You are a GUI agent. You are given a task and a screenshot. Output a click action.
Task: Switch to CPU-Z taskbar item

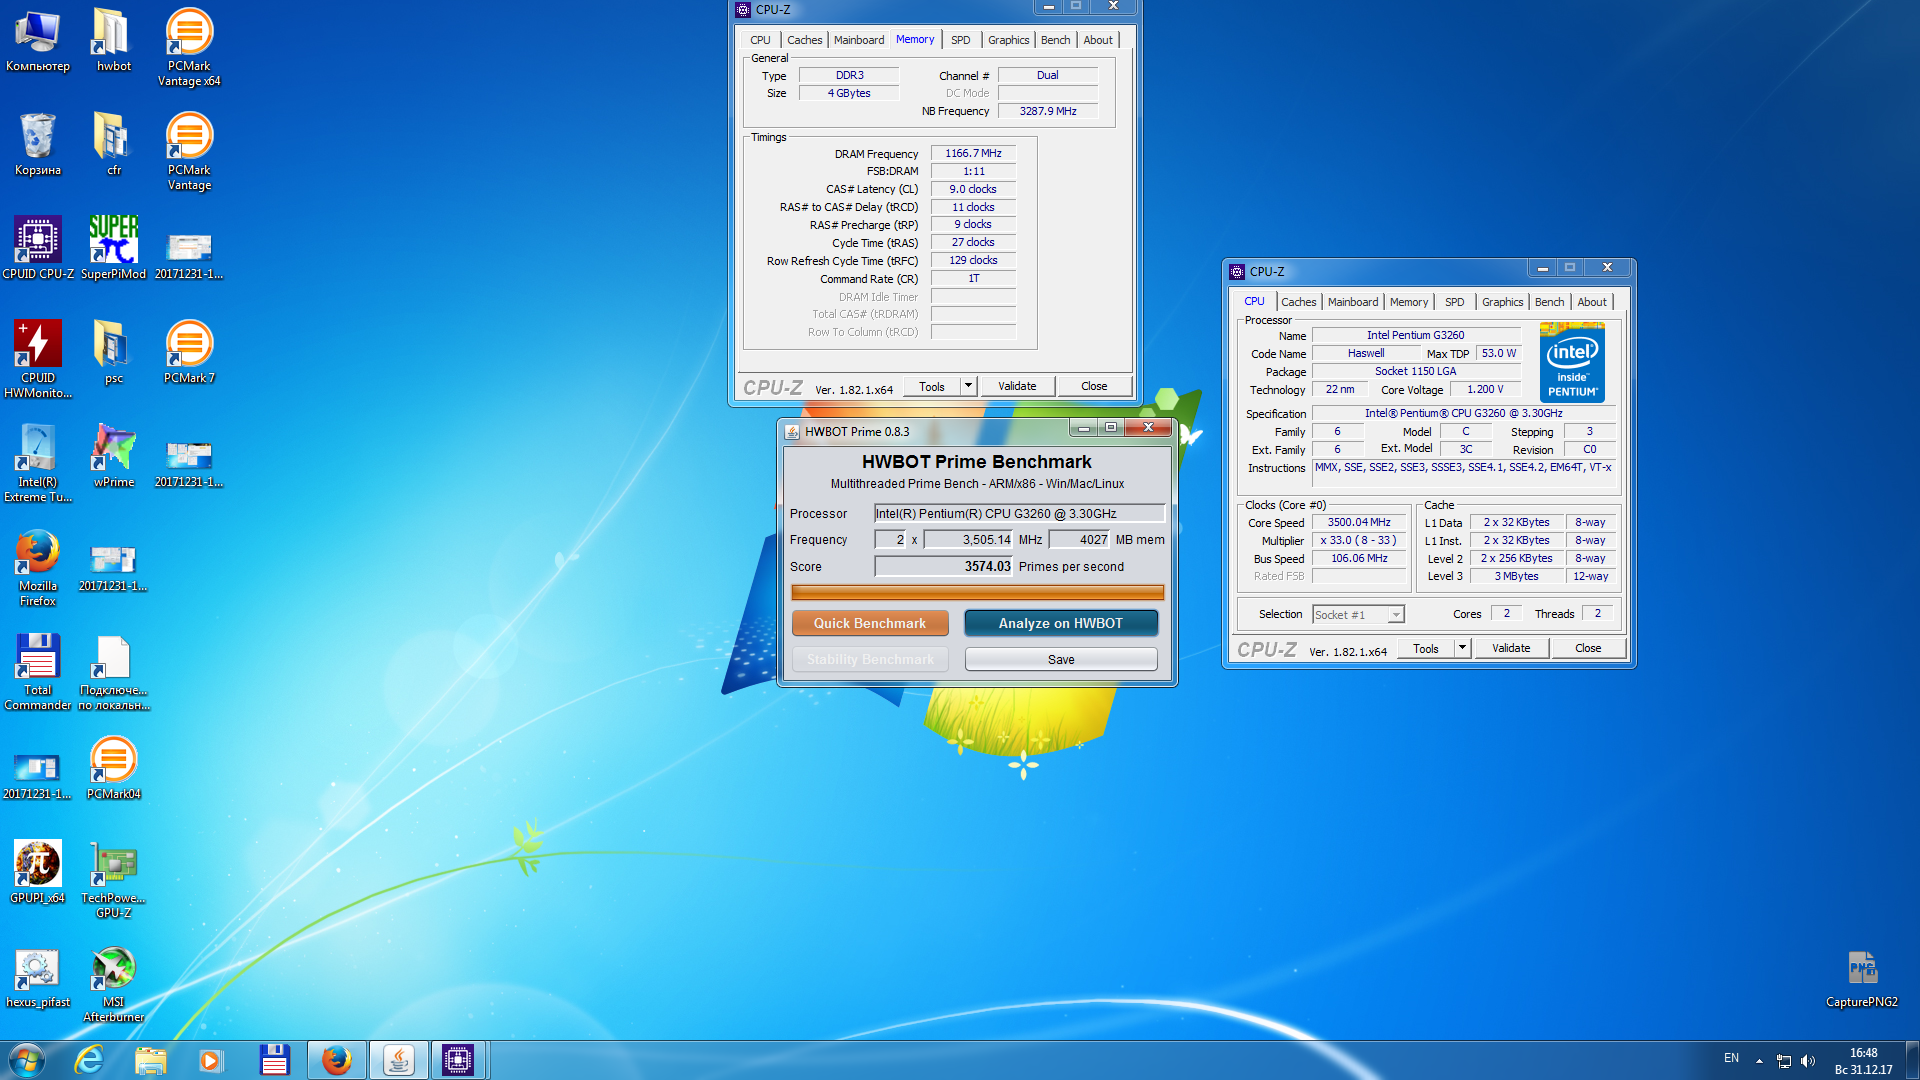458,1060
